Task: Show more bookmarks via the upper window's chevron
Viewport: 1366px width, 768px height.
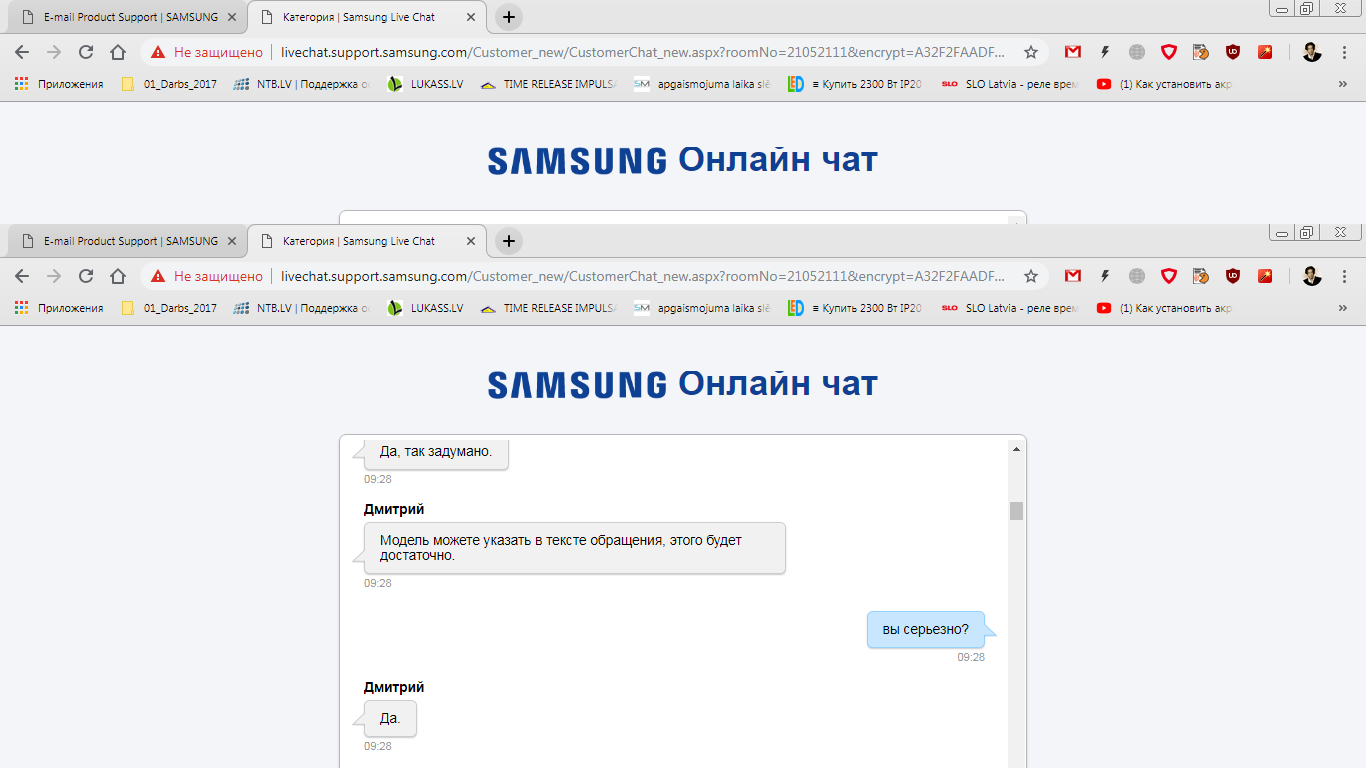Action: 1342,84
